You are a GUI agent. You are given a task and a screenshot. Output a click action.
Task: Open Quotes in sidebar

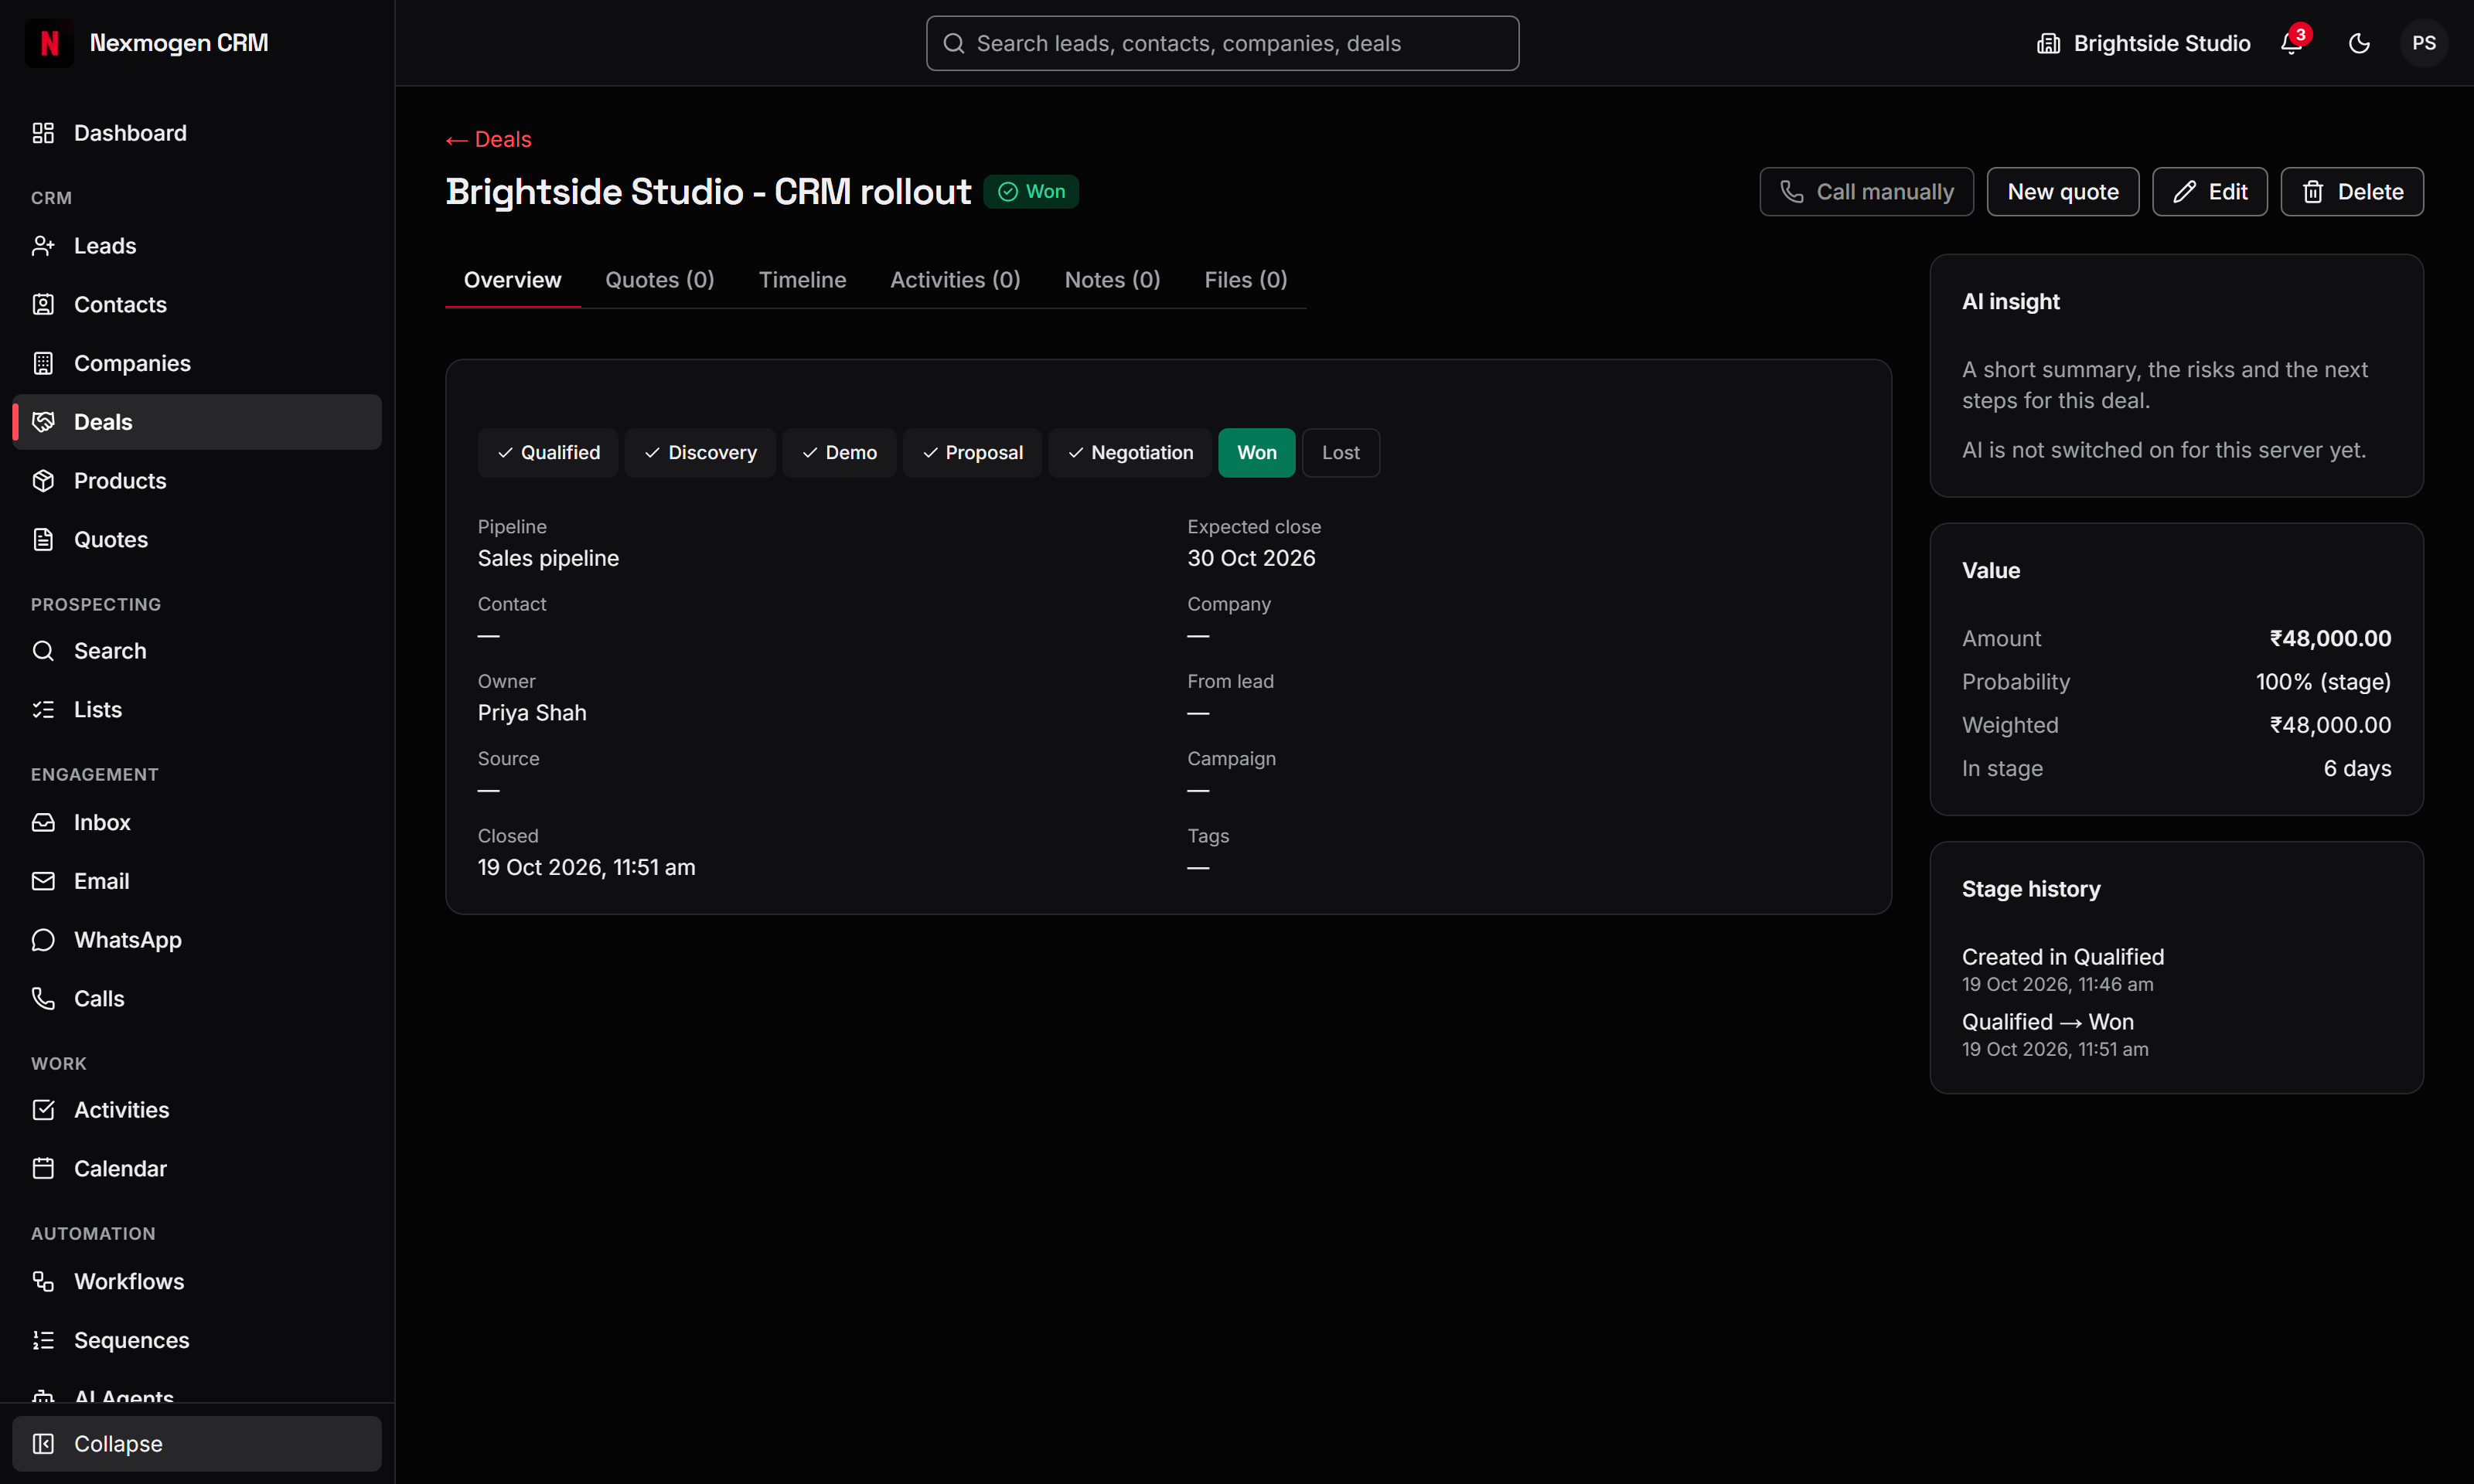pos(197,540)
